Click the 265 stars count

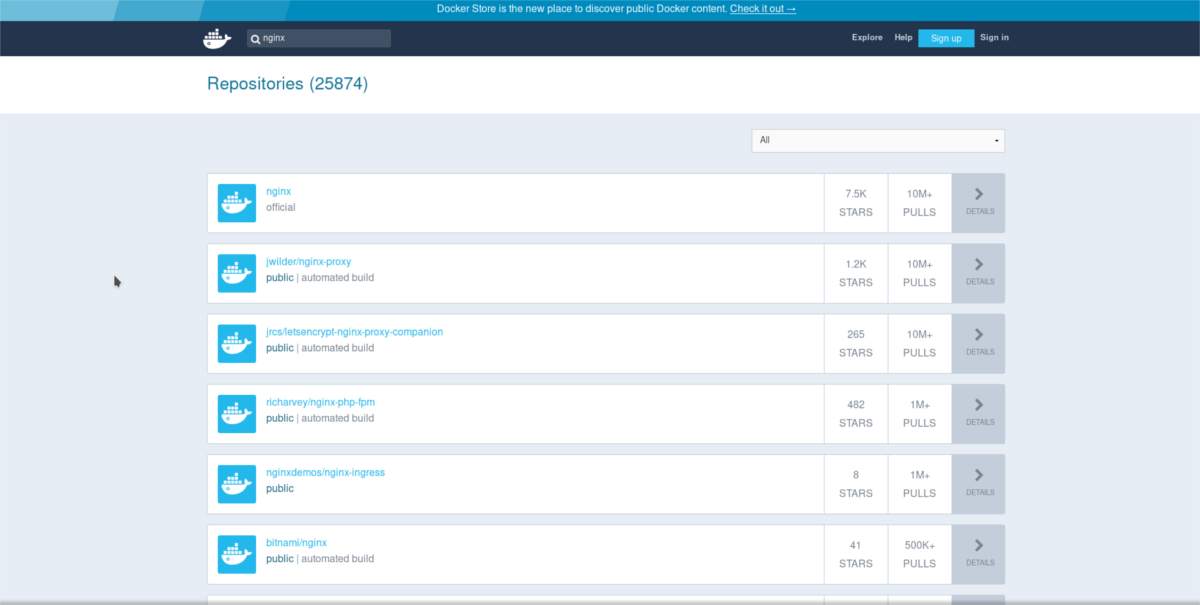856,334
